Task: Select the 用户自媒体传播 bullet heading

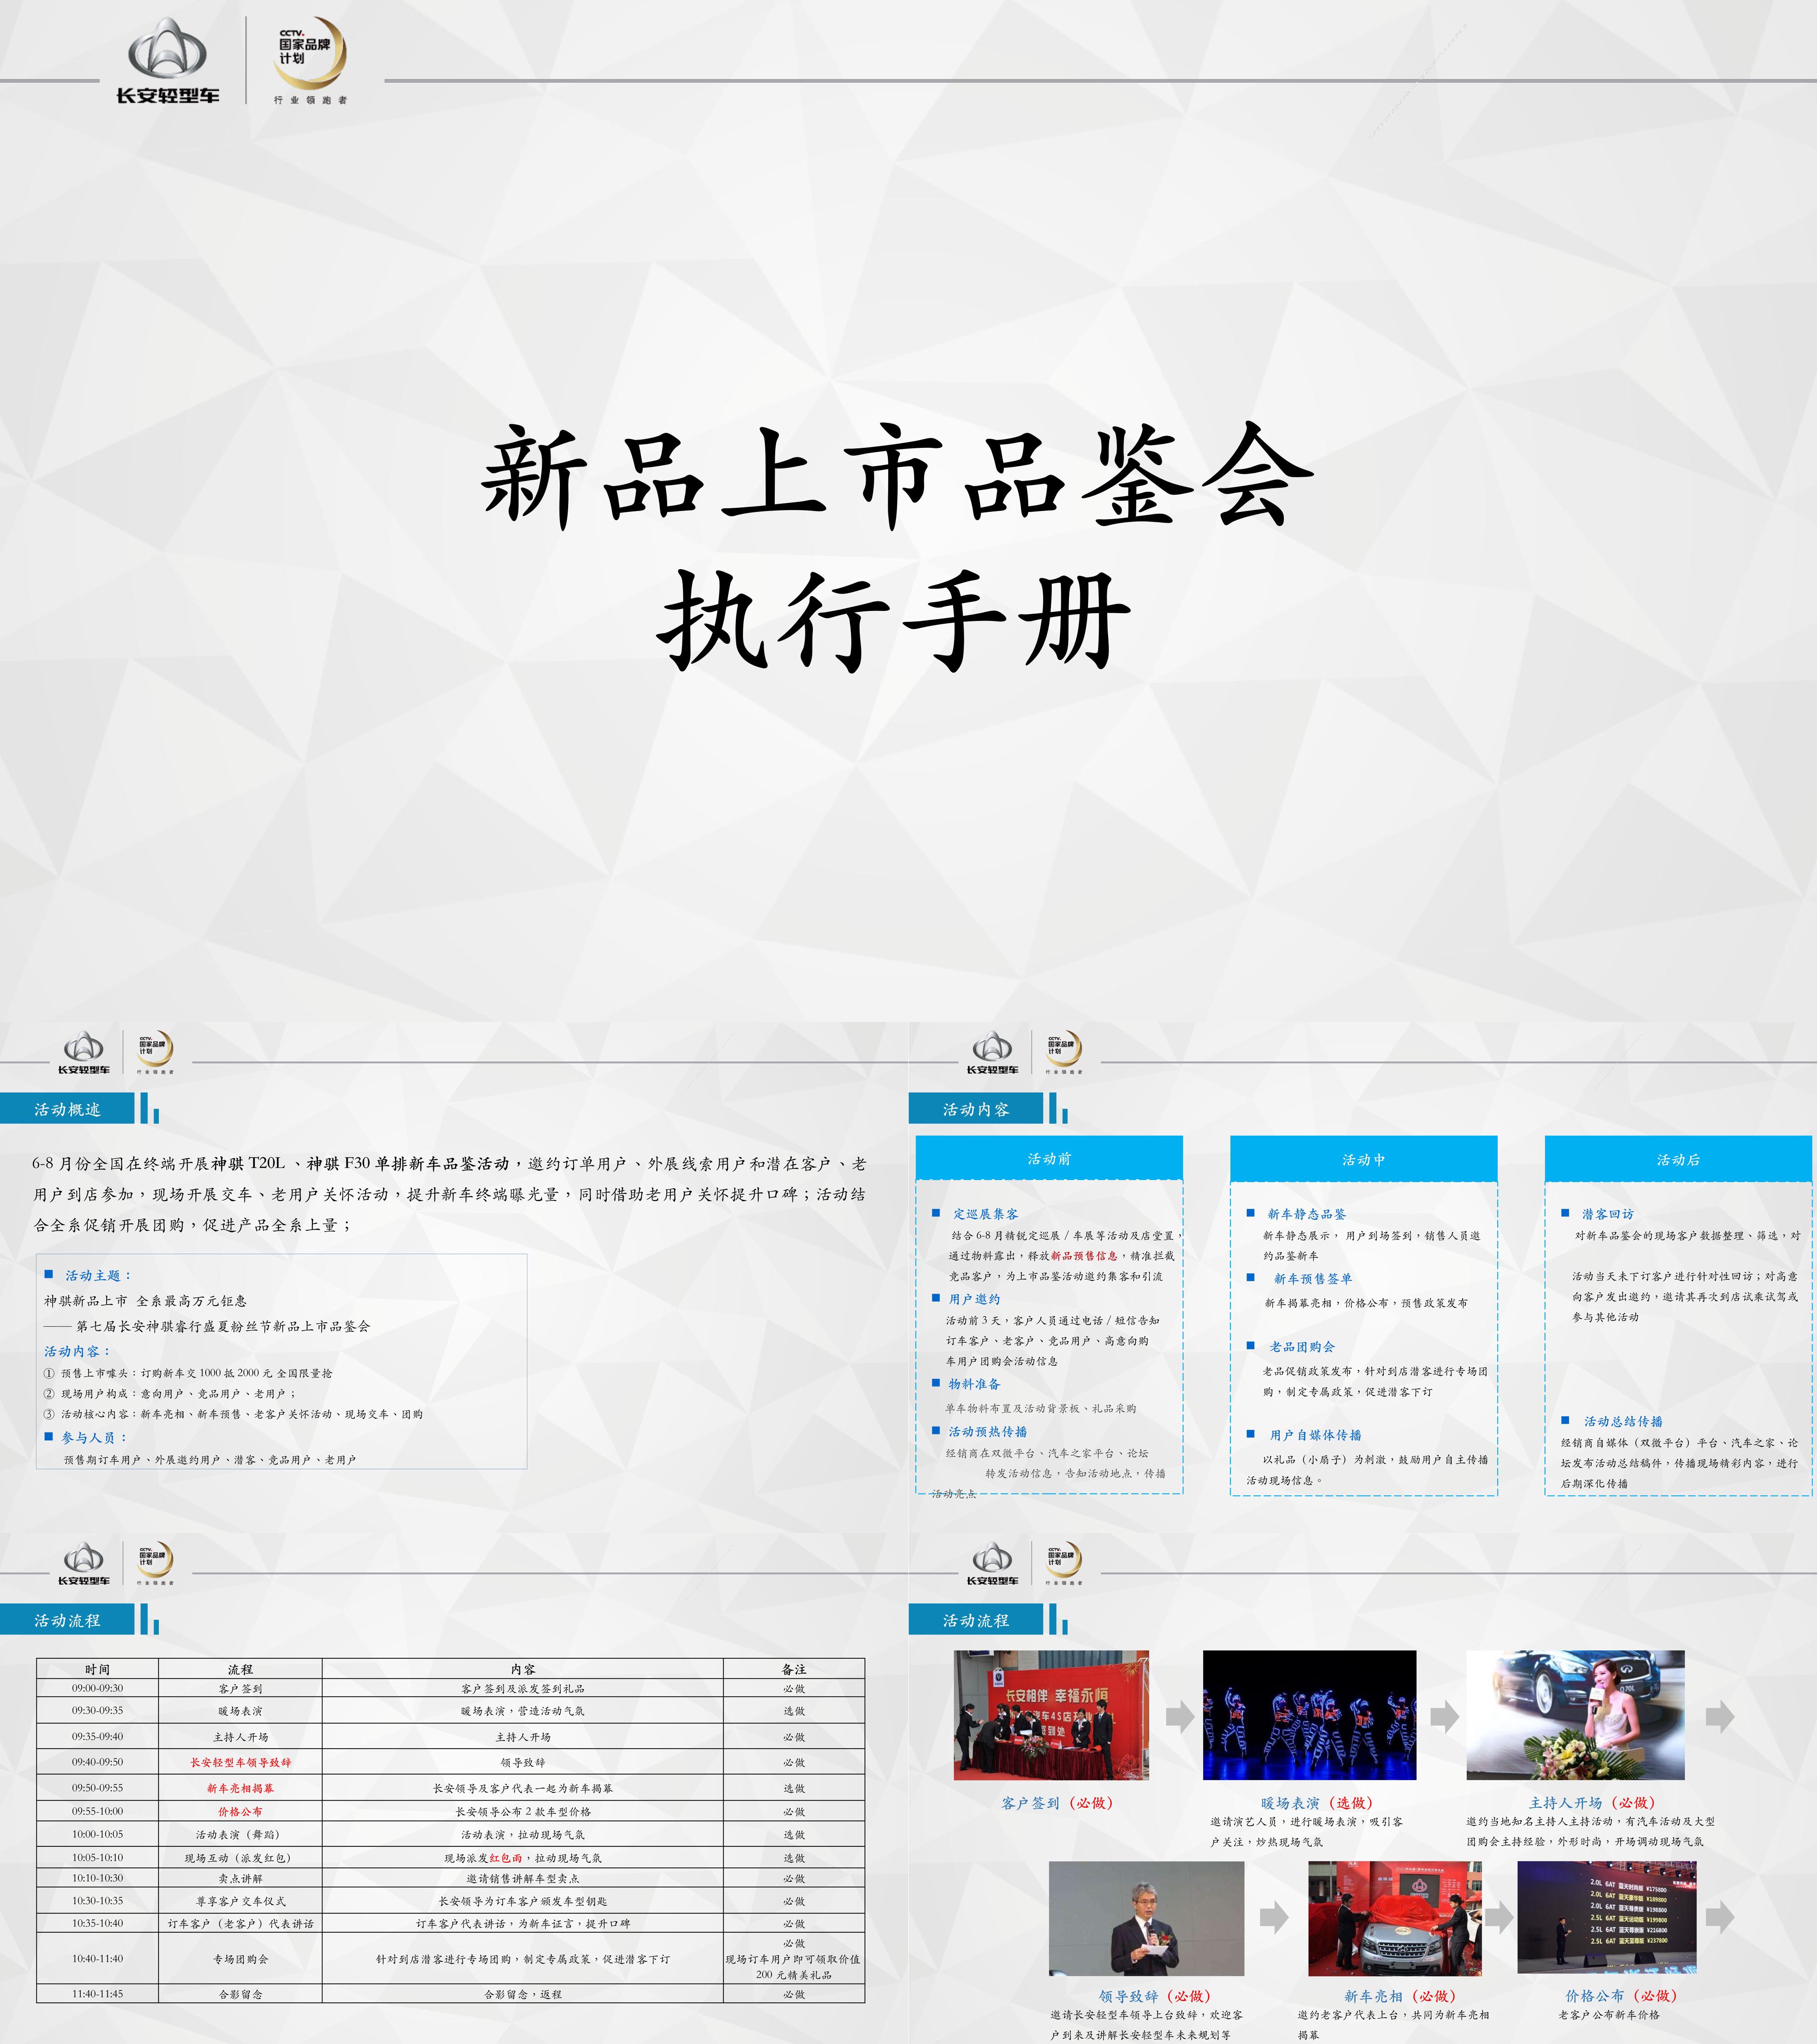Action: [1315, 1435]
